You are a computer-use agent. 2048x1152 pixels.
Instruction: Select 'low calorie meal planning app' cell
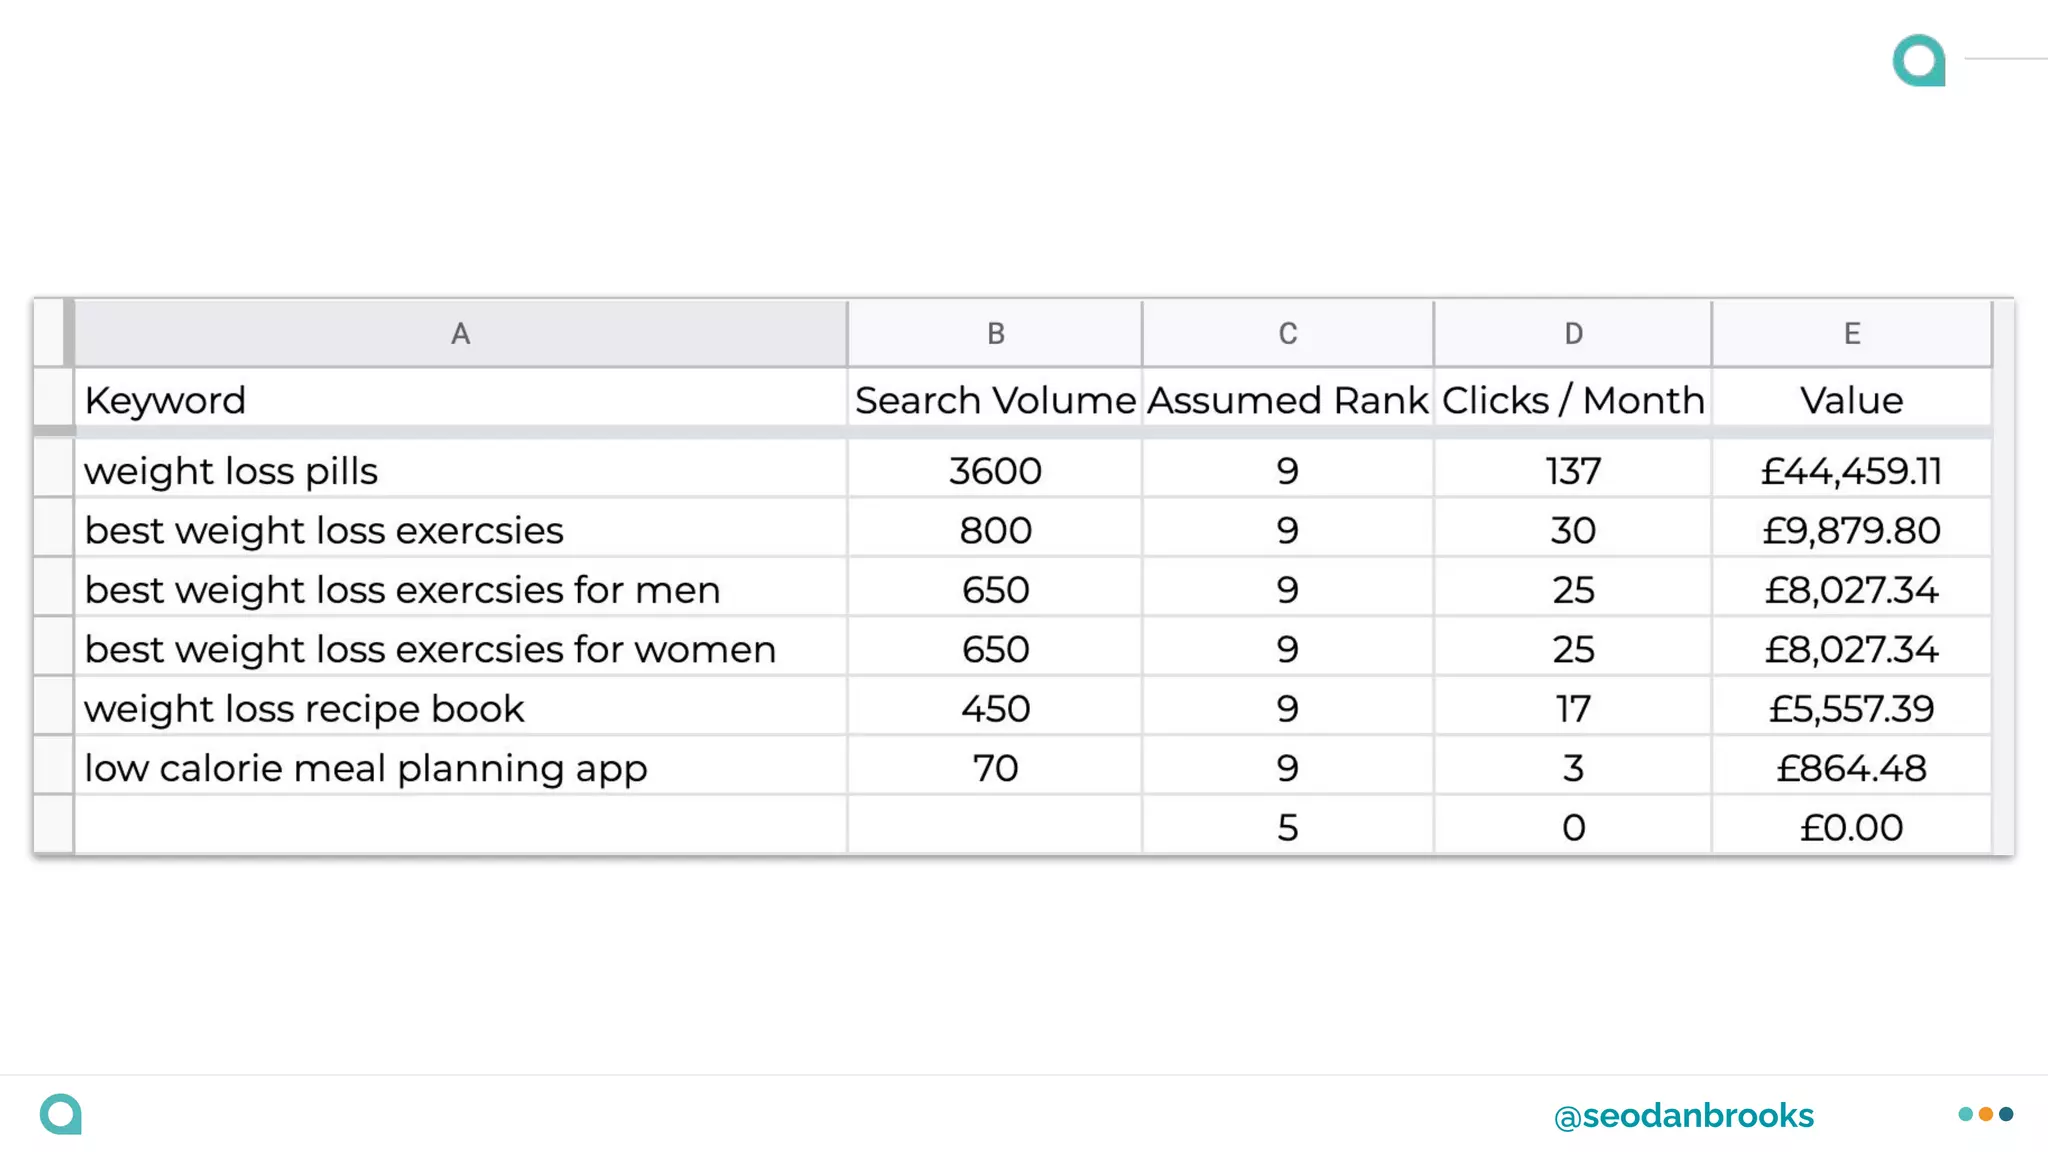coord(460,768)
